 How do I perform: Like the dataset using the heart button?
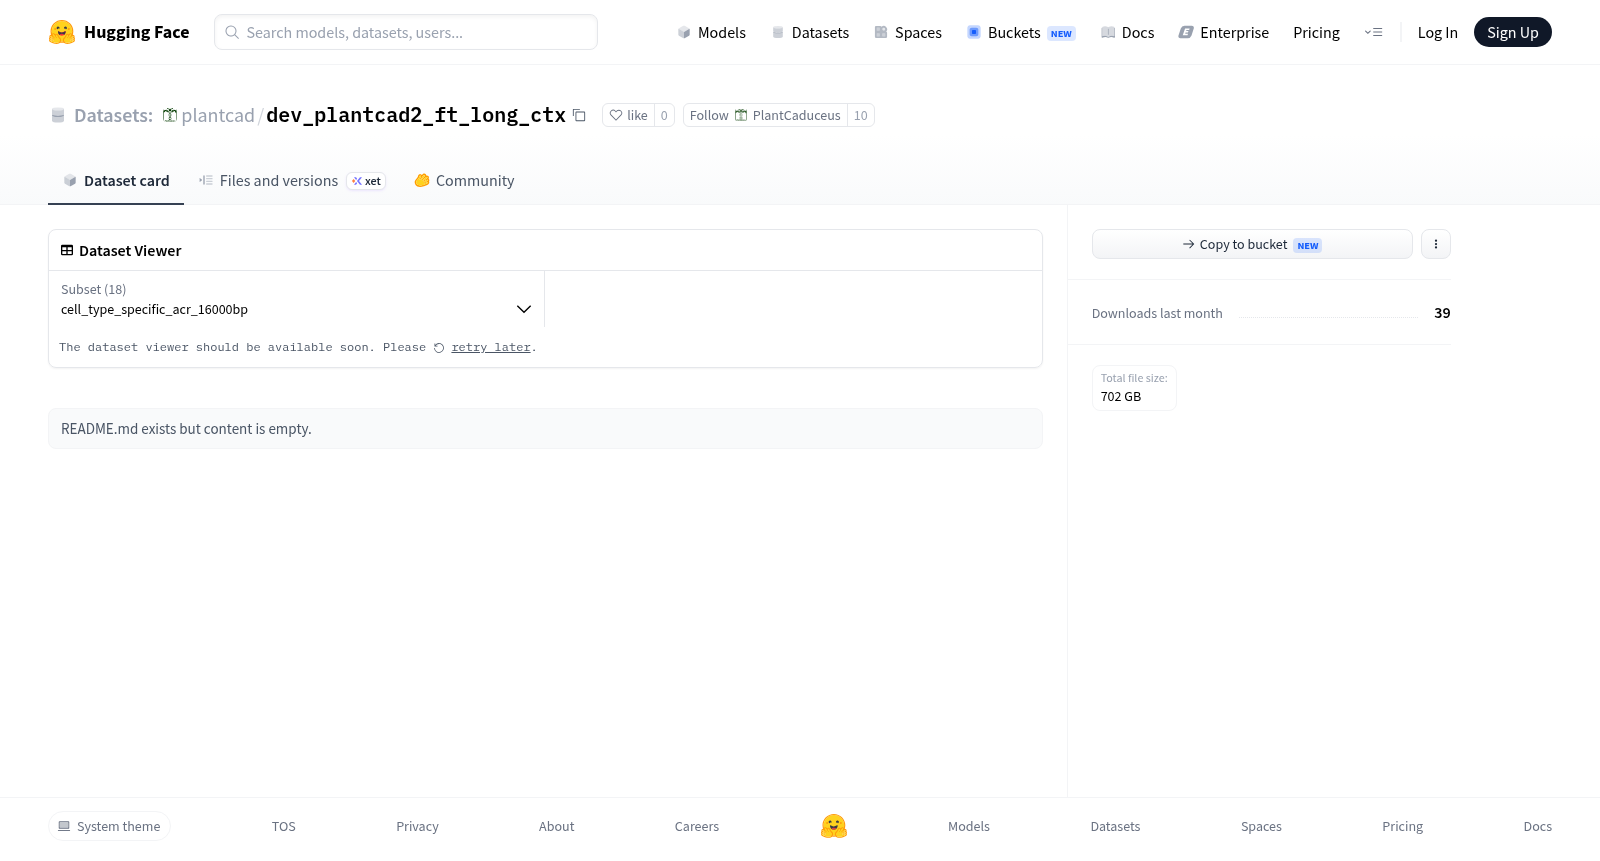tap(629, 115)
